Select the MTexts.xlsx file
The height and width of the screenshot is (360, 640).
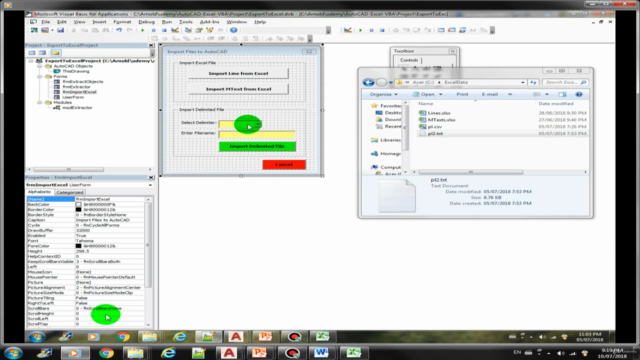pyautogui.click(x=442, y=120)
